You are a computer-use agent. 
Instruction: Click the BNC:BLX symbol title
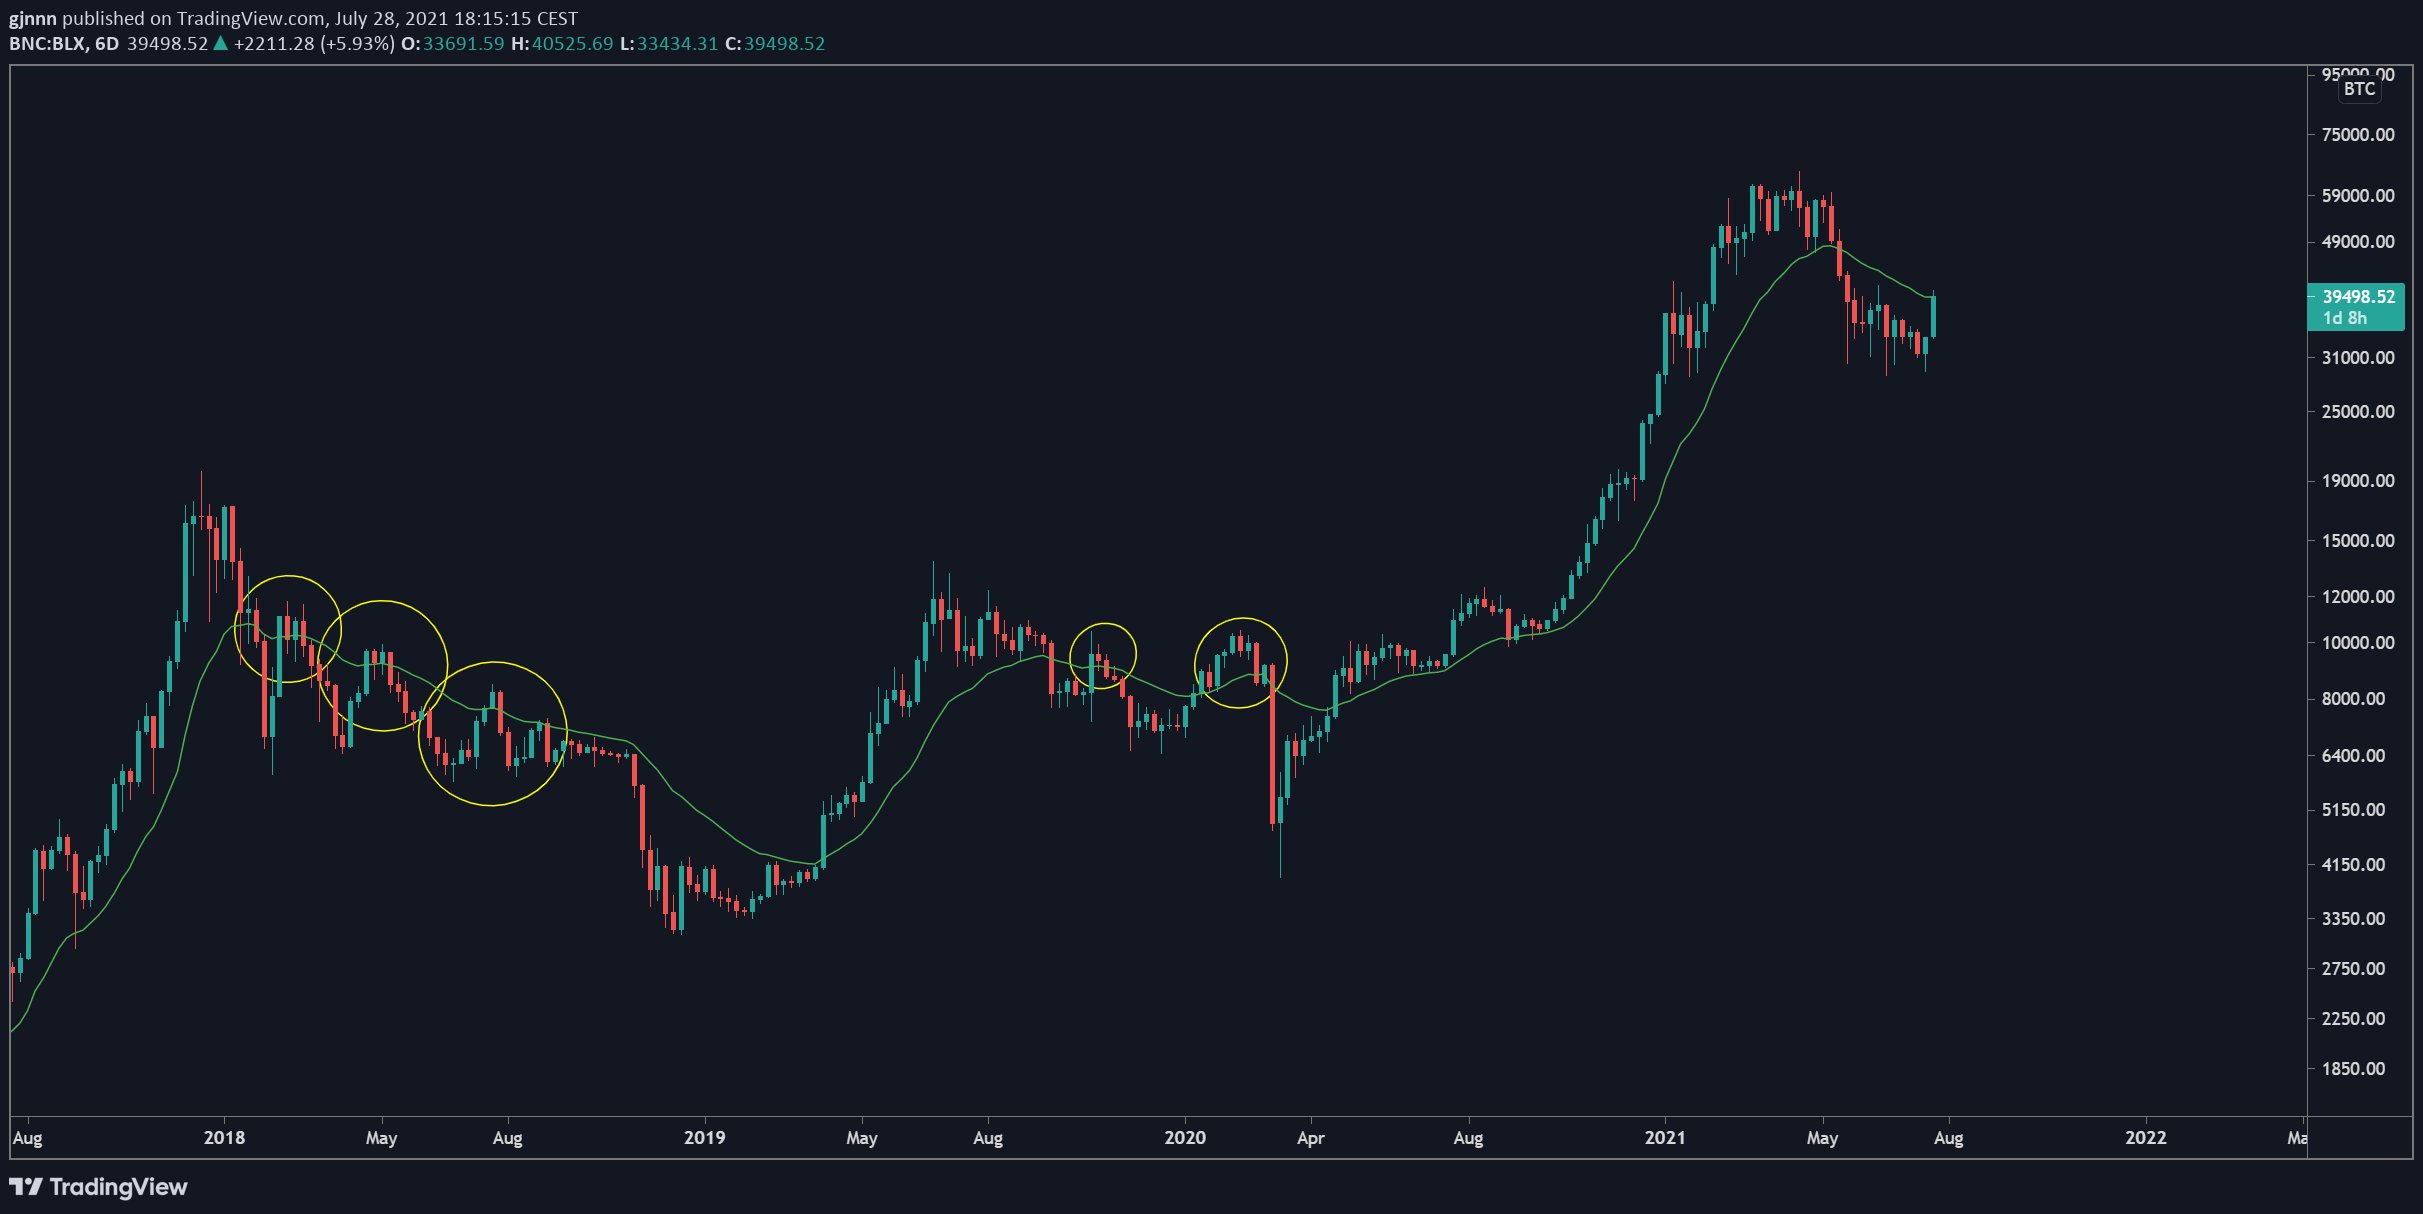(x=48, y=43)
